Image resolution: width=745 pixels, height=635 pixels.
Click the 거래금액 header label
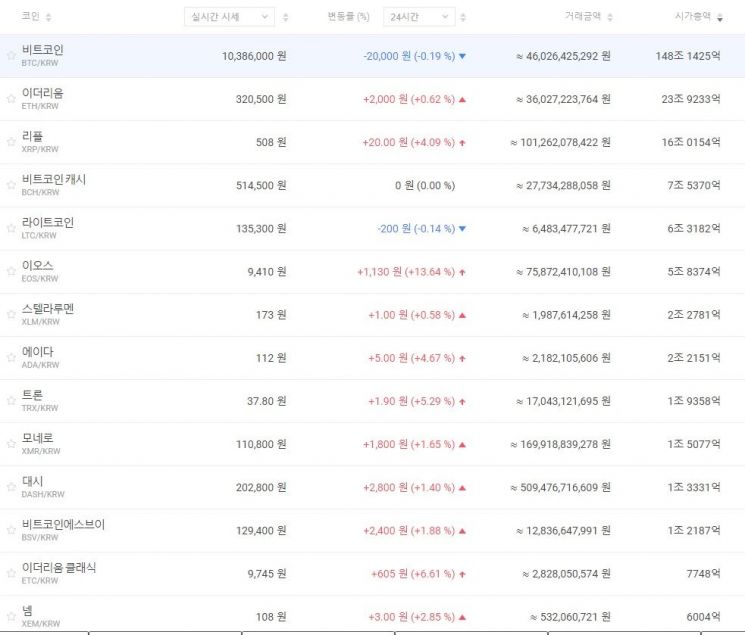583,17
